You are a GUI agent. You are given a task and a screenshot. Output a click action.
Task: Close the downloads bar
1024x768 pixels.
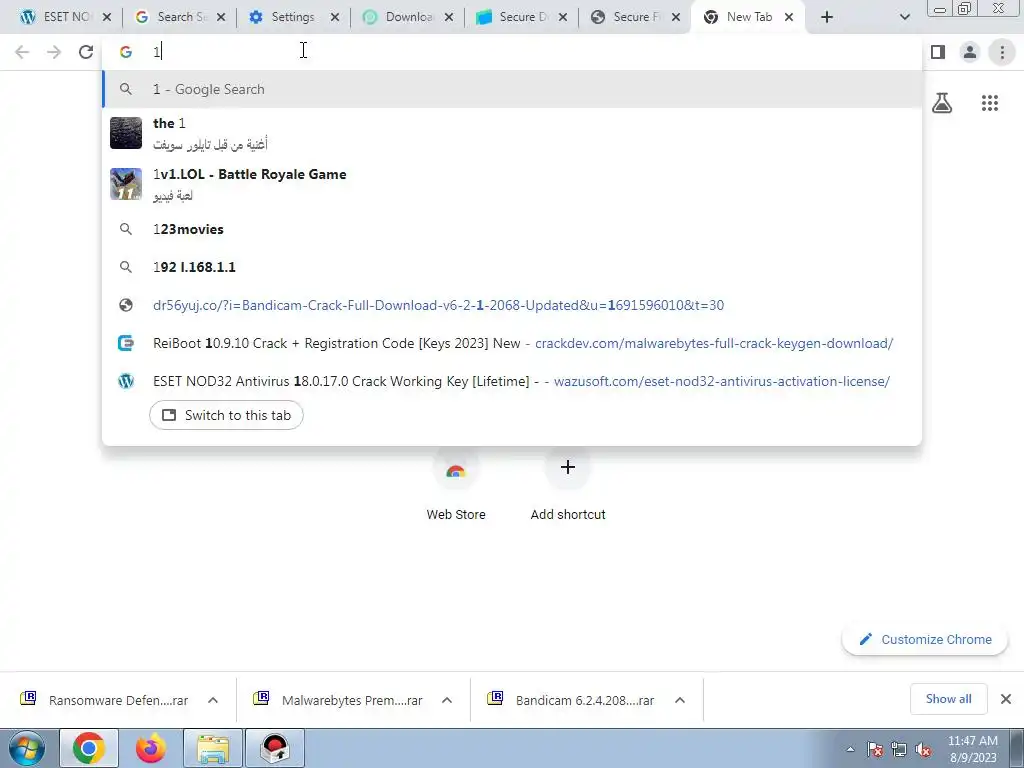pos(1006,699)
